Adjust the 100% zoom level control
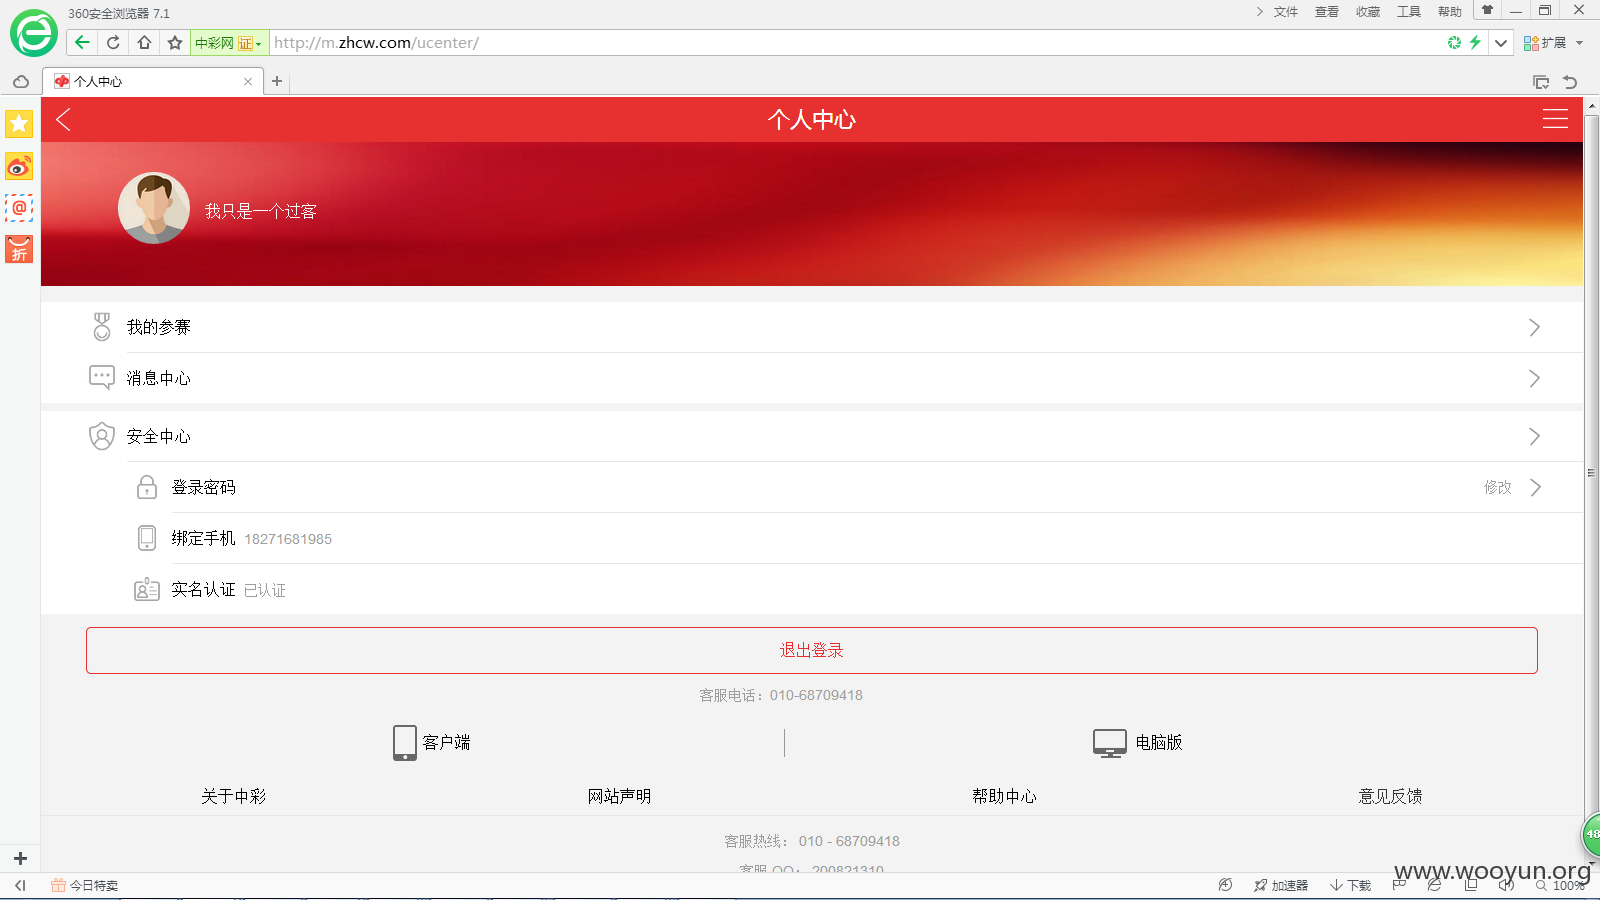The height and width of the screenshot is (900, 1600). [x=1561, y=885]
